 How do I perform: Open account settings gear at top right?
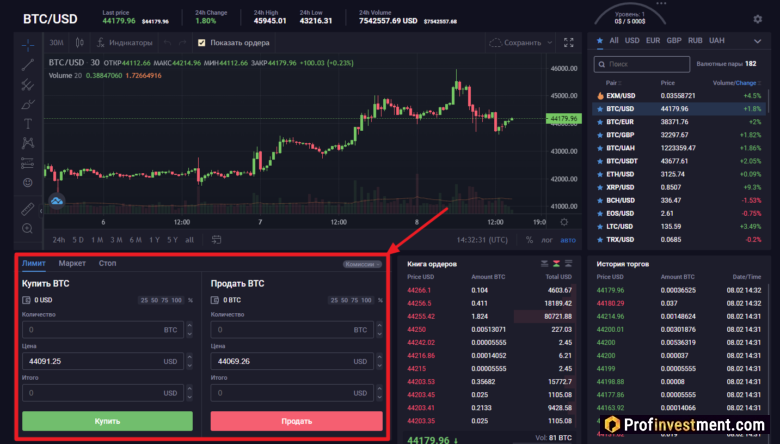point(758,19)
